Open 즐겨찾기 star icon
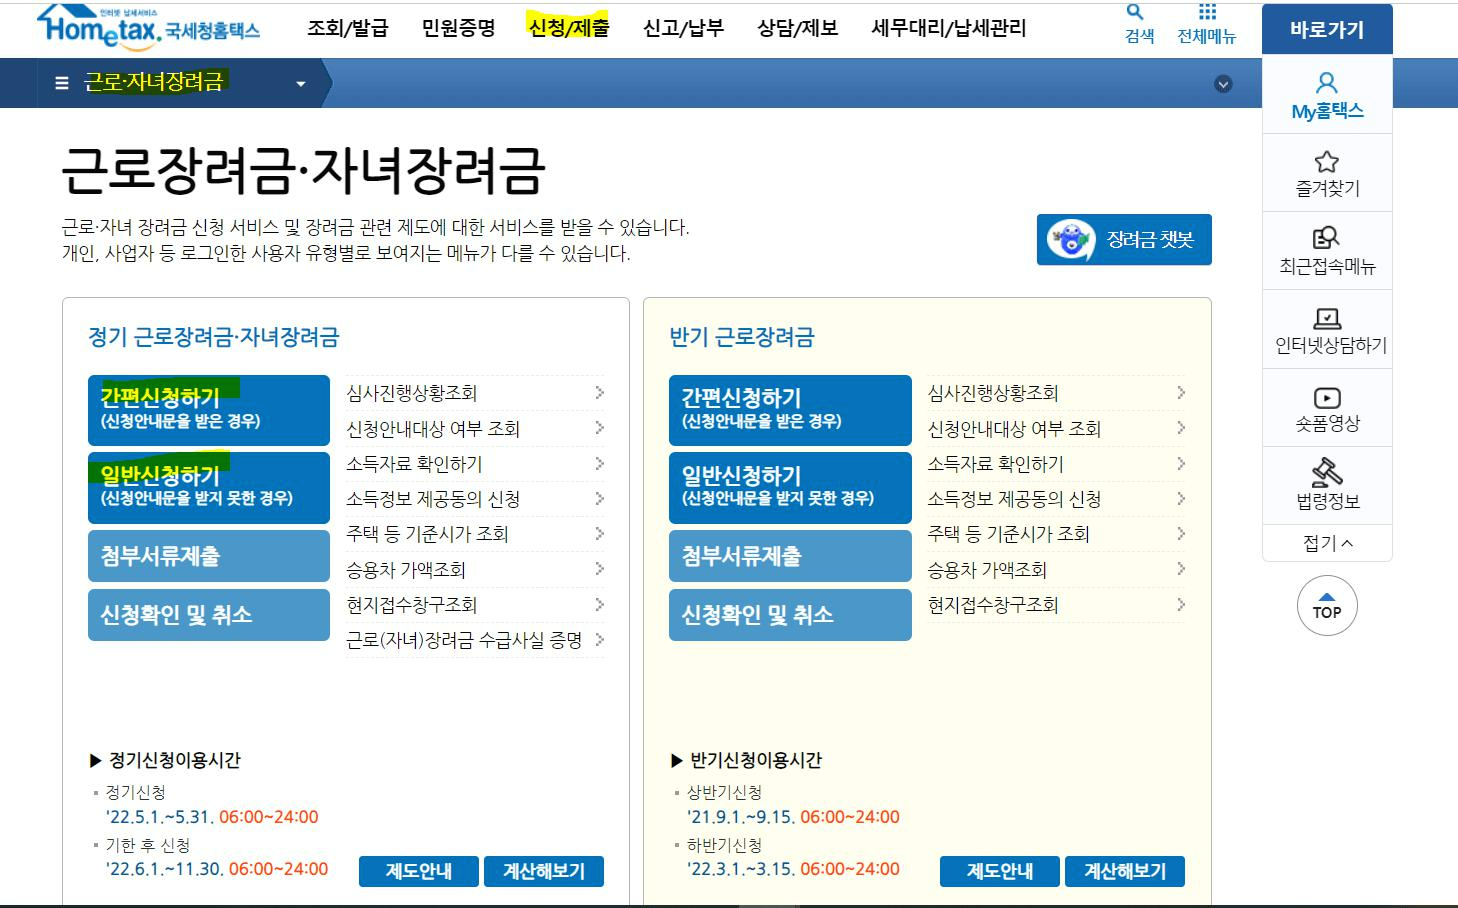 (x=1327, y=161)
